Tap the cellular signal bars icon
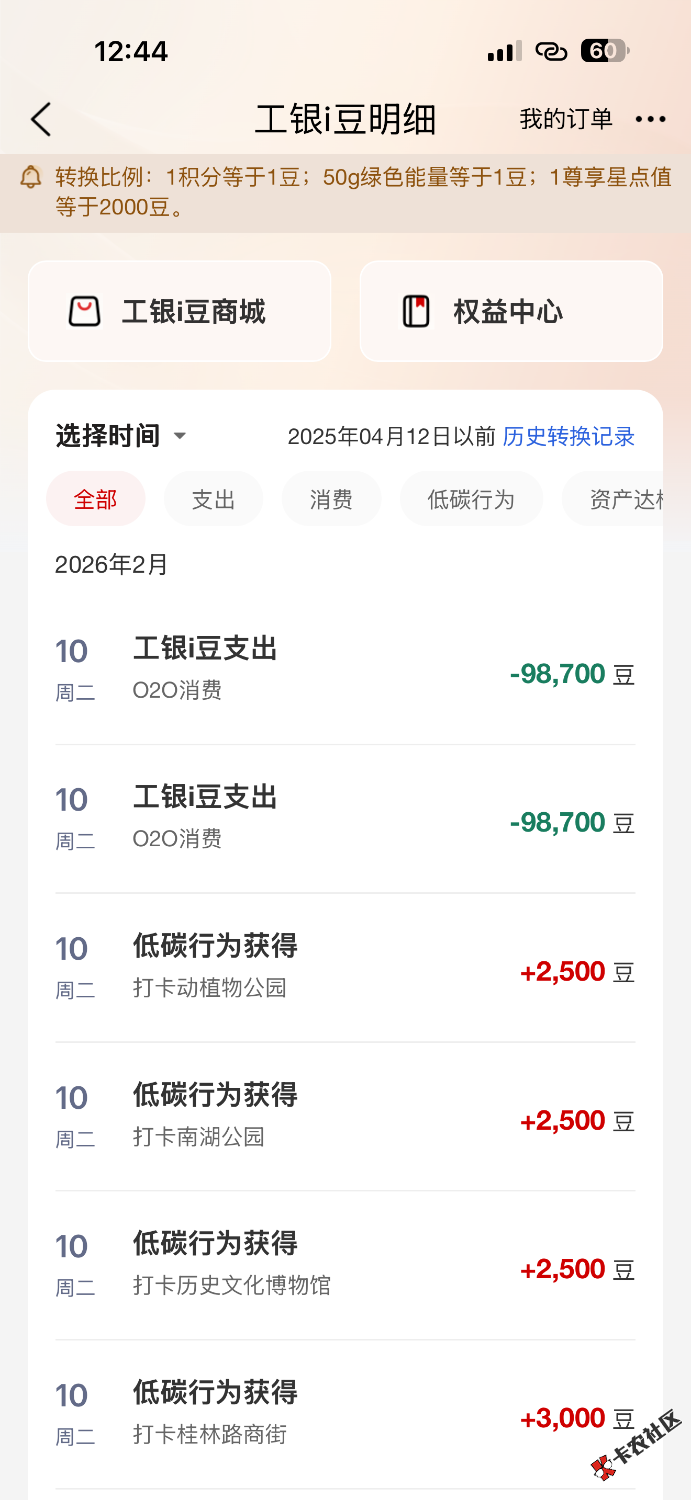This screenshot has height=1500, width=691. click(504, 52)
